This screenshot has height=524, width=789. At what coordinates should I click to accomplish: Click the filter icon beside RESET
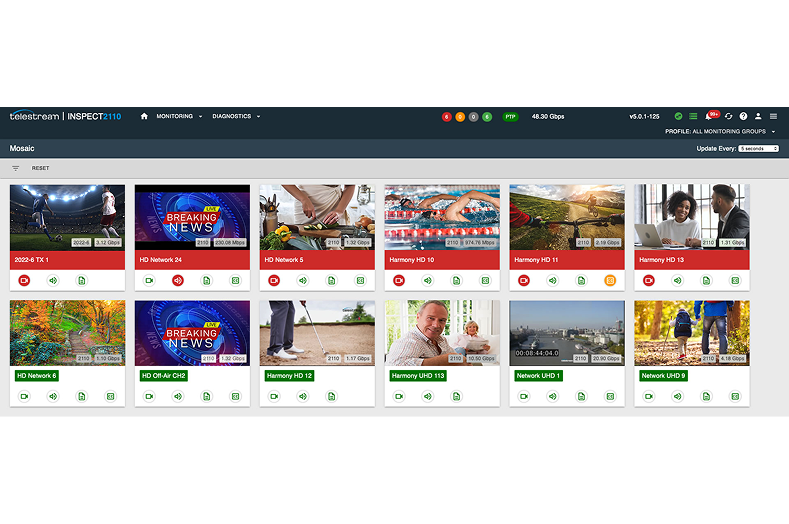click(x=16, y=168)
